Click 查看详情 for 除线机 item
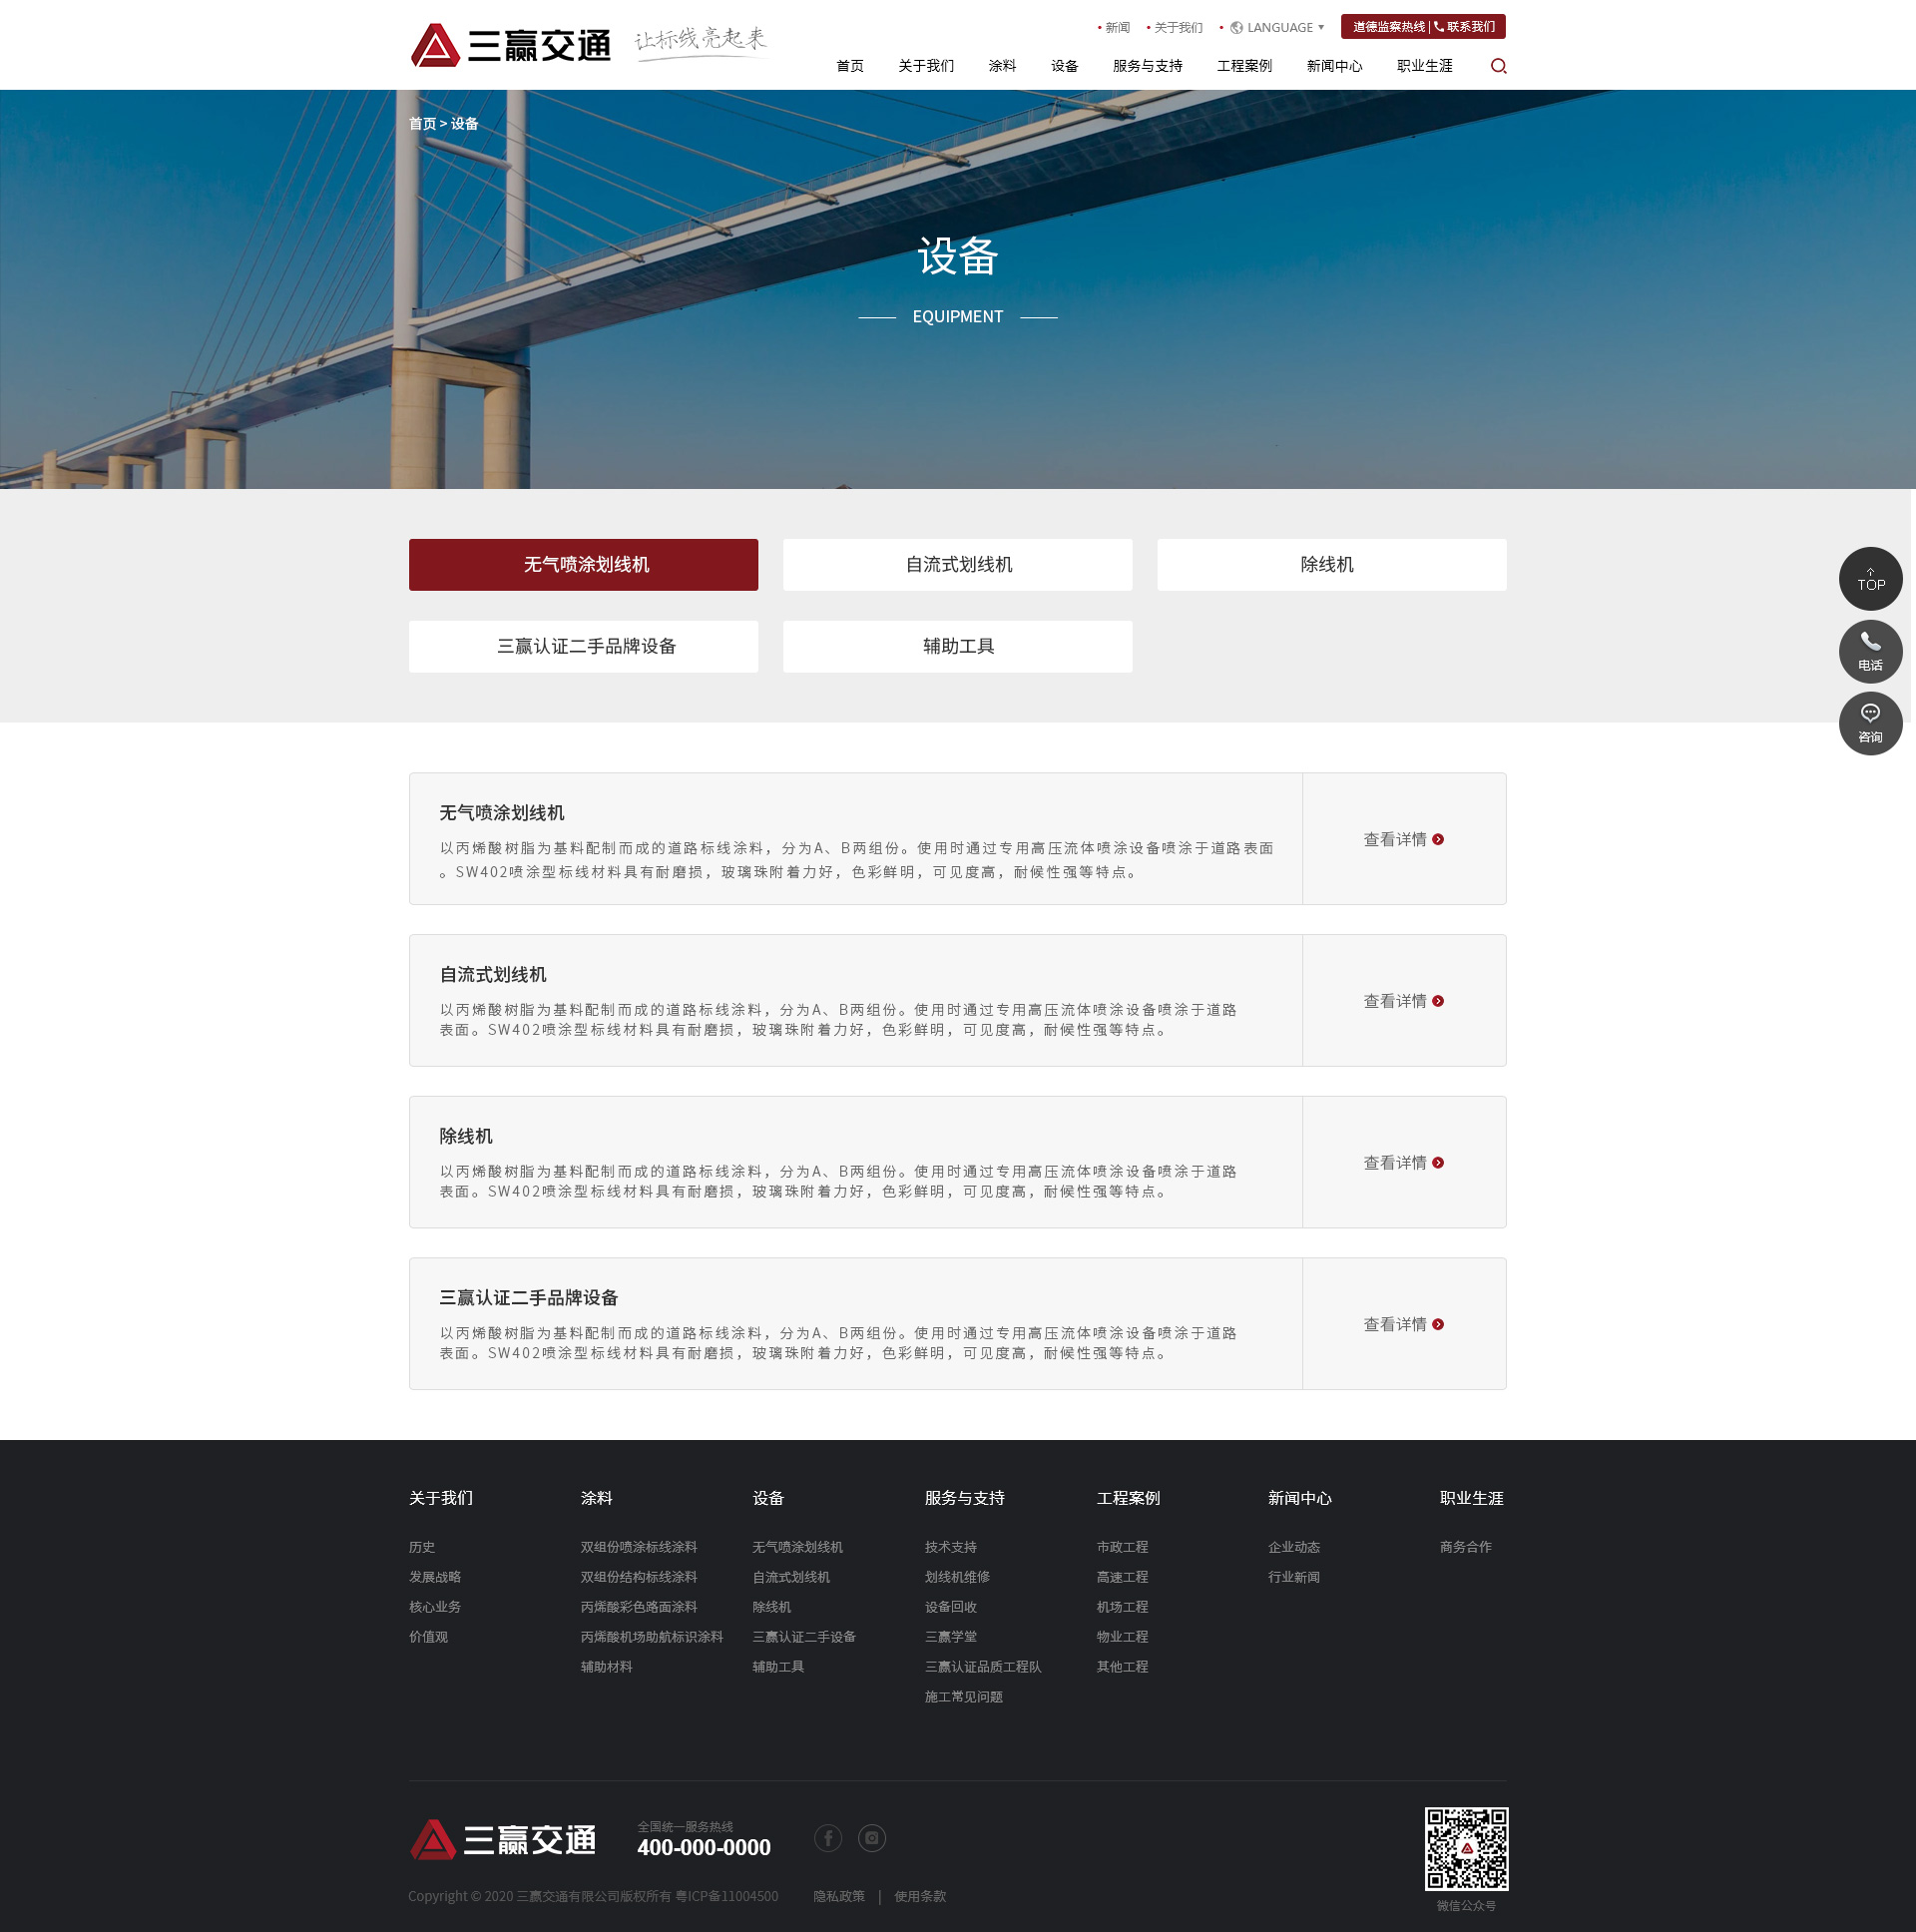Screen dimensions: 1916x1932 1403,1163
